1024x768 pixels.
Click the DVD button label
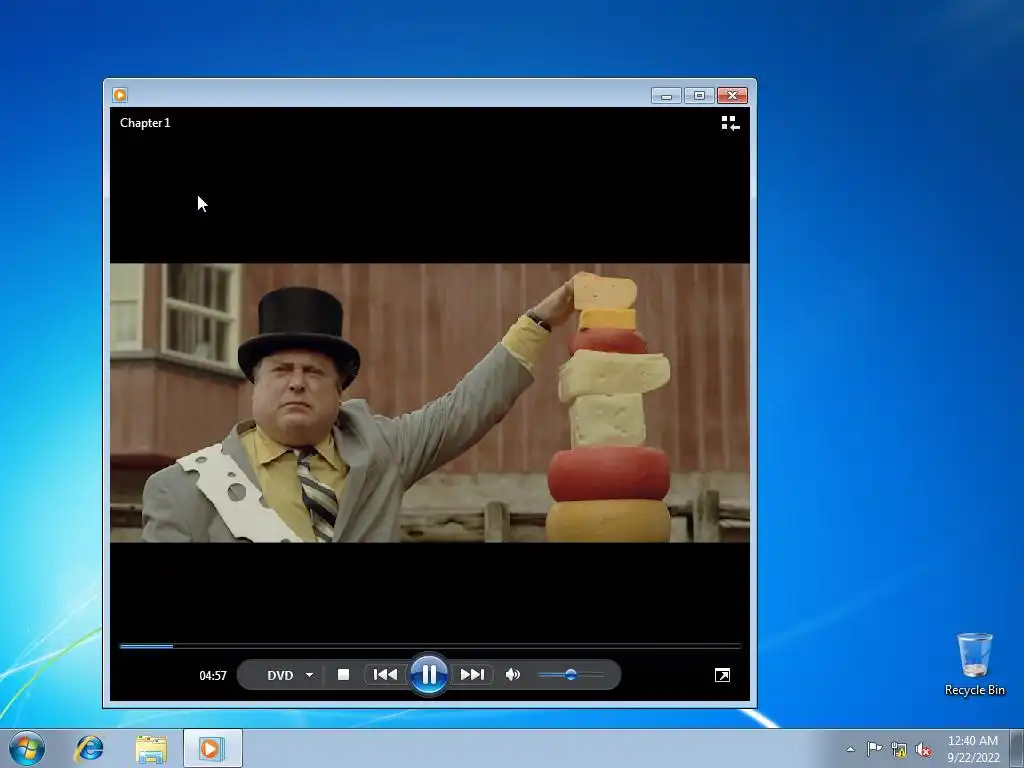(280, 675)
